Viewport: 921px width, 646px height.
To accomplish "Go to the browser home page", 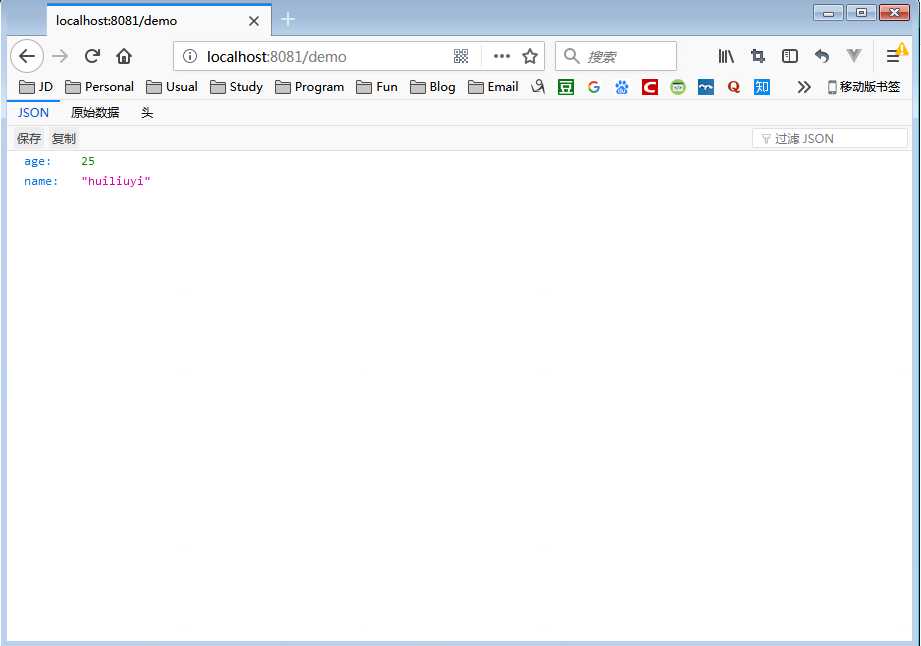I will tap(124, 56).
